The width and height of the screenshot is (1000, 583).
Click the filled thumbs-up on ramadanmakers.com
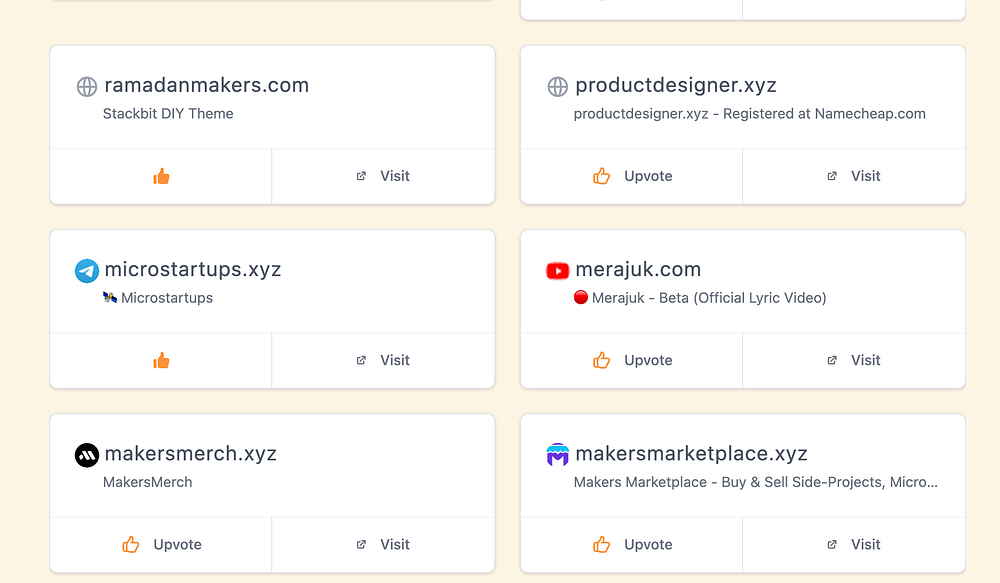(x=161, y=176)
